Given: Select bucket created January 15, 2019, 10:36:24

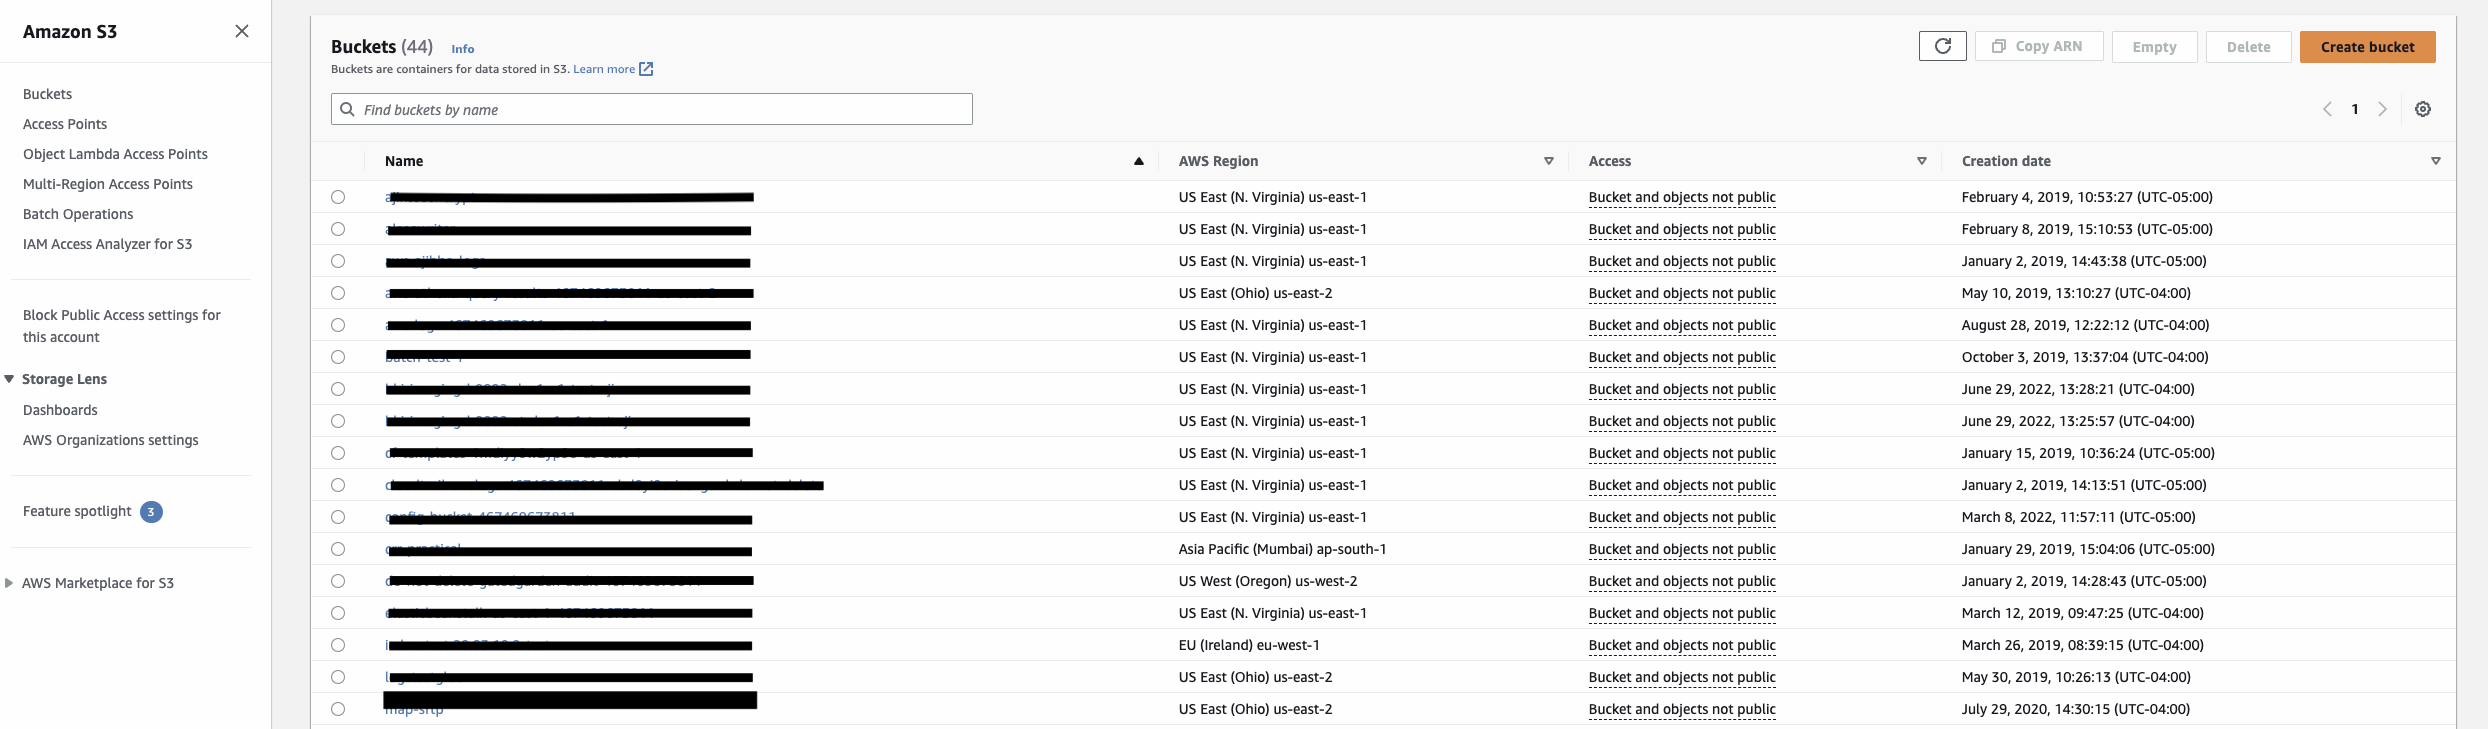Looking at the screenshot, I should click(338, 453).
